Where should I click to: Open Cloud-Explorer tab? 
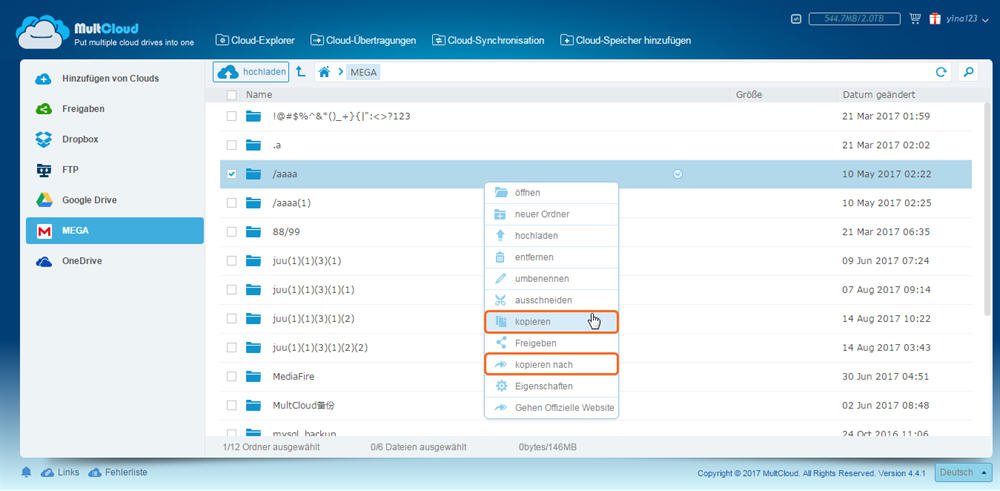[255, 40]
